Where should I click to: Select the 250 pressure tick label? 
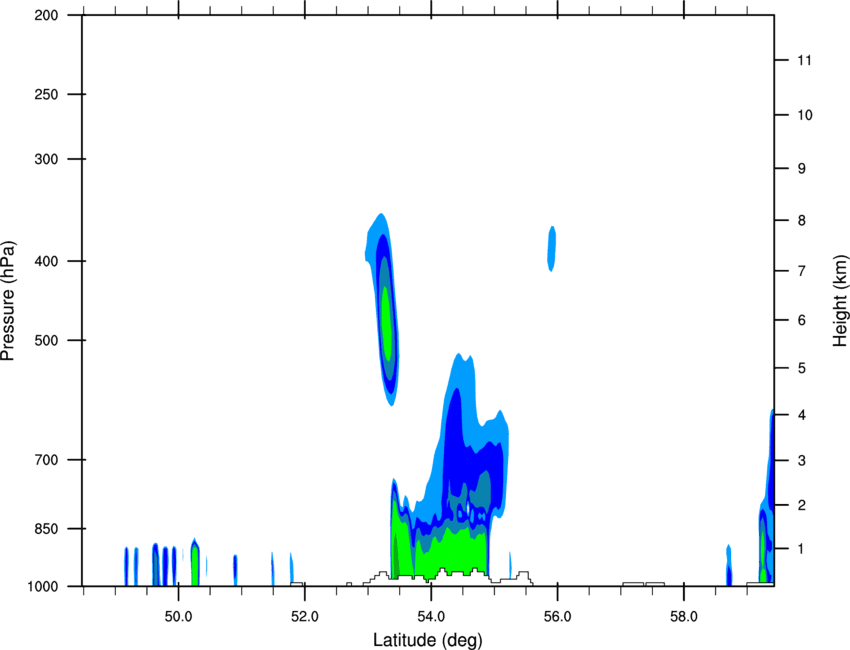46,94
